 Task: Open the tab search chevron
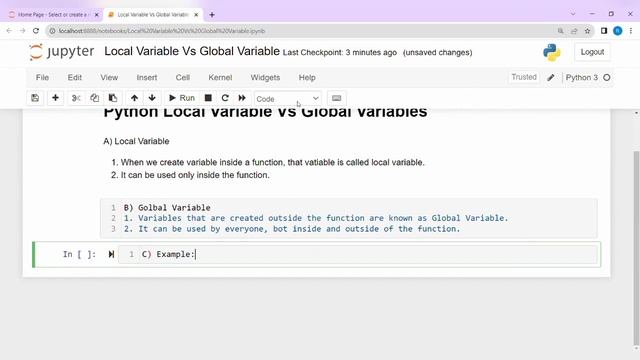573,14
